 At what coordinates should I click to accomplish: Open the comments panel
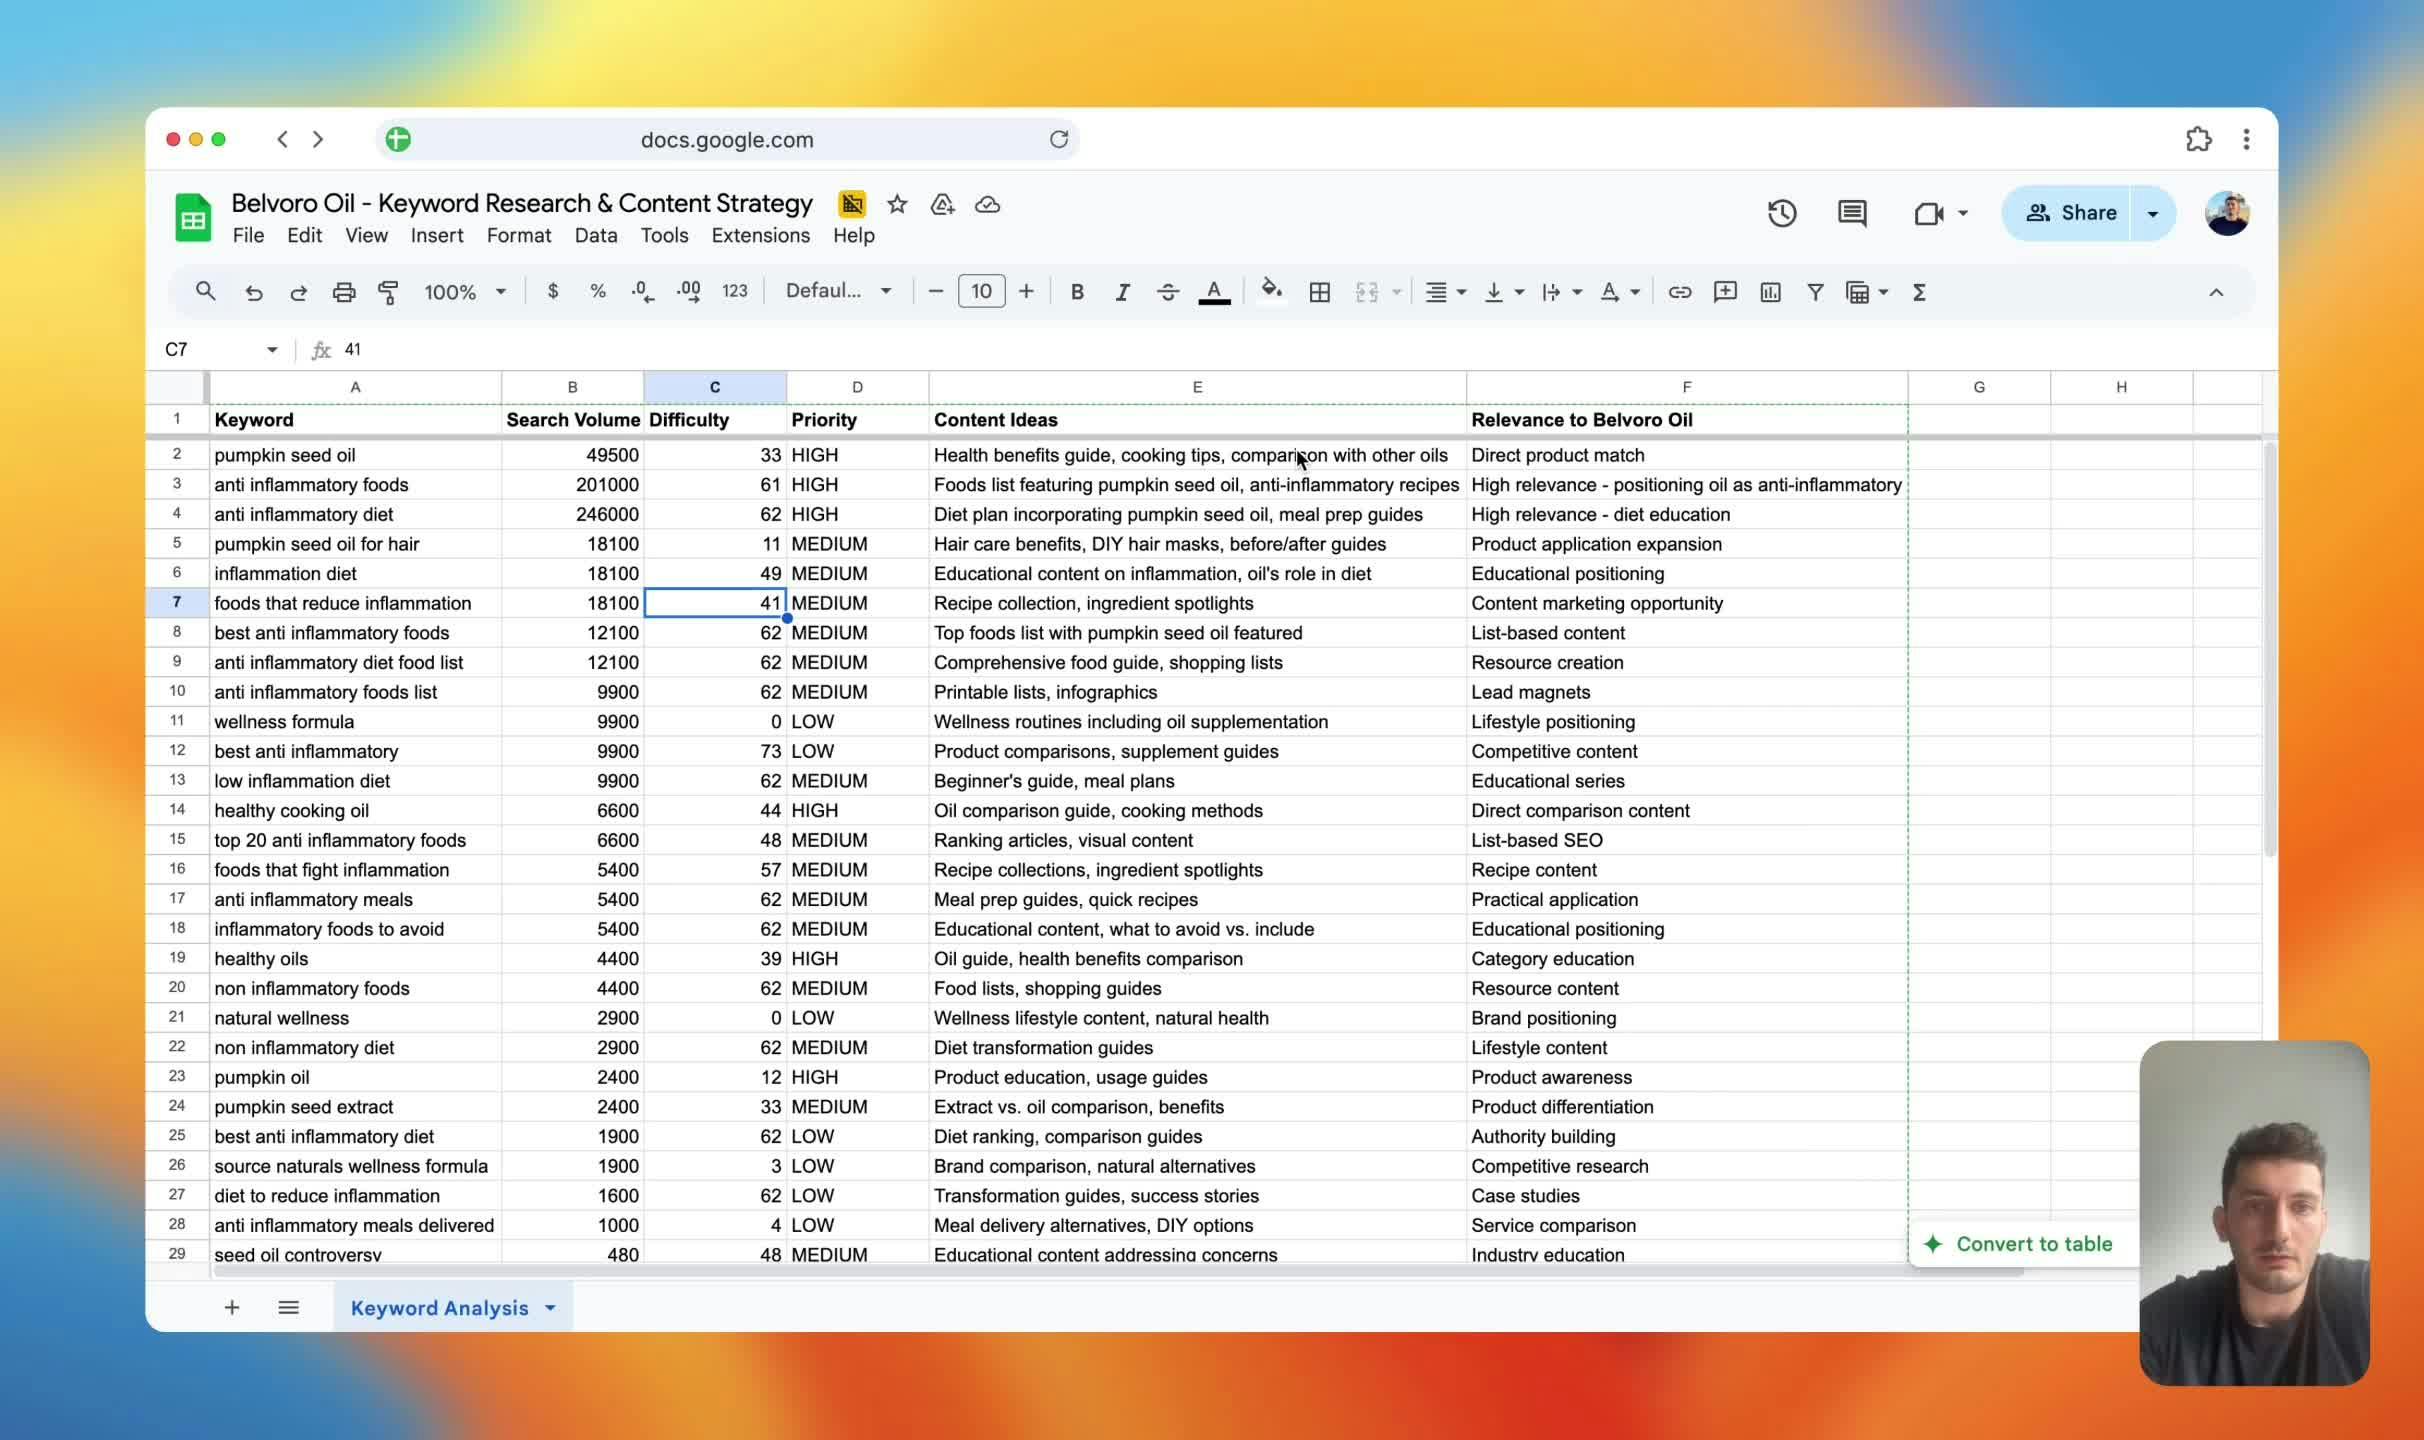point(1852,213)
